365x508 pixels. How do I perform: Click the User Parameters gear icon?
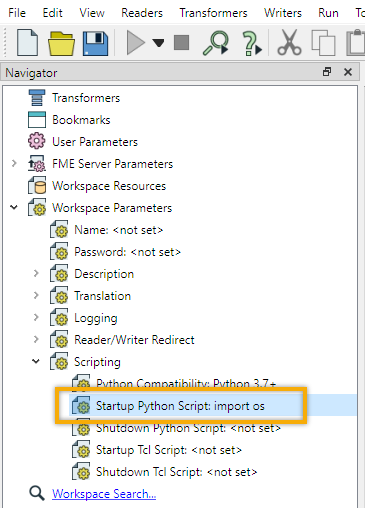pos(37,141)
